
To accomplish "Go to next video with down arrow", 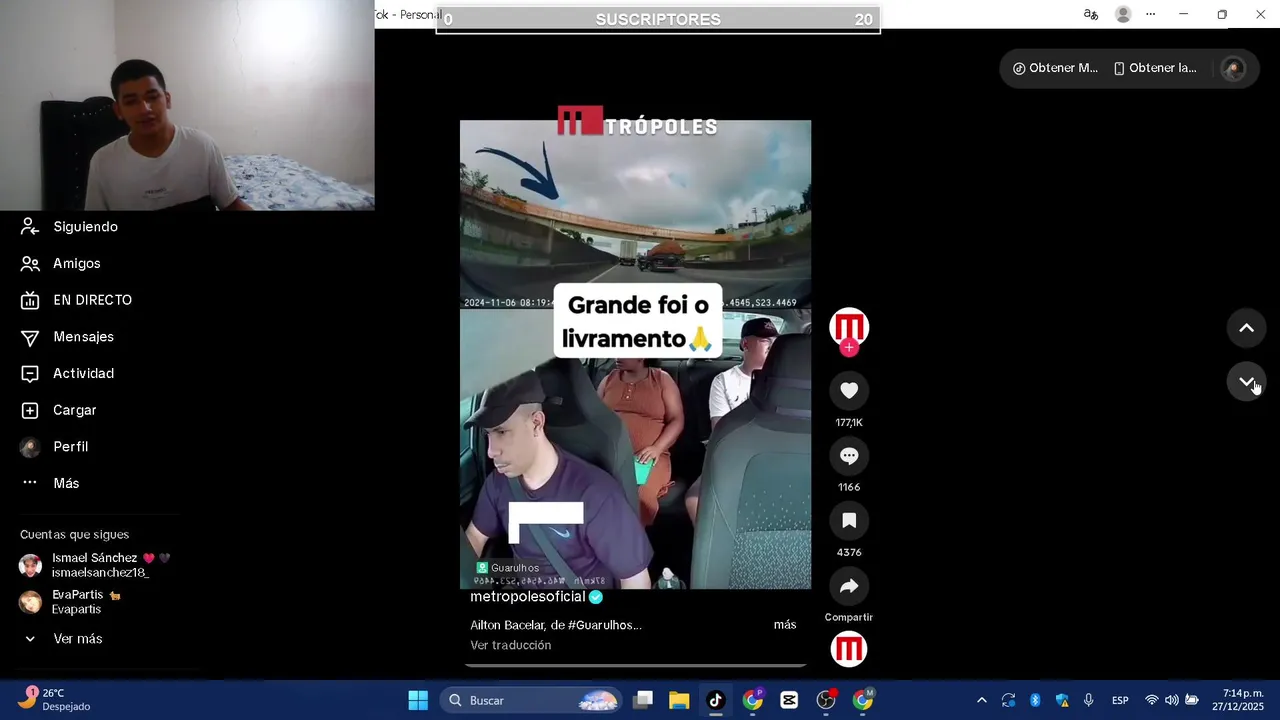I will click(x=1246, y=383).
